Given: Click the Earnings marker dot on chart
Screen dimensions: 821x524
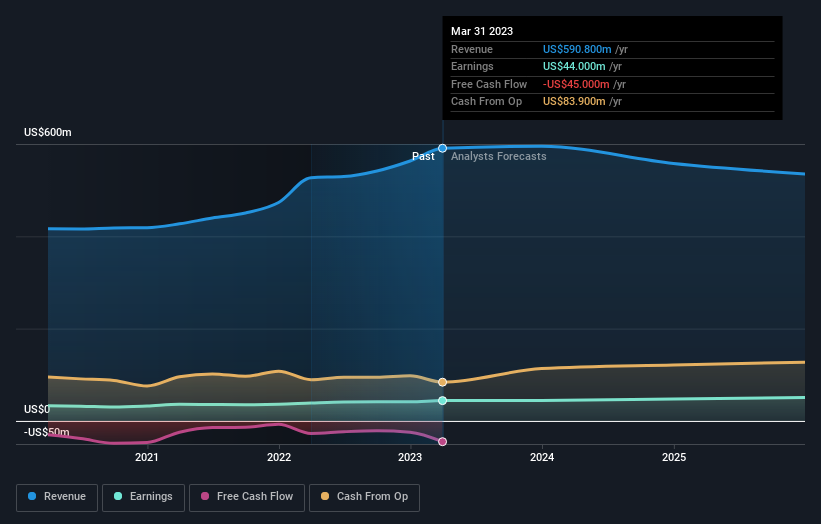Looking at the screenshot, I should click(442, 400).
